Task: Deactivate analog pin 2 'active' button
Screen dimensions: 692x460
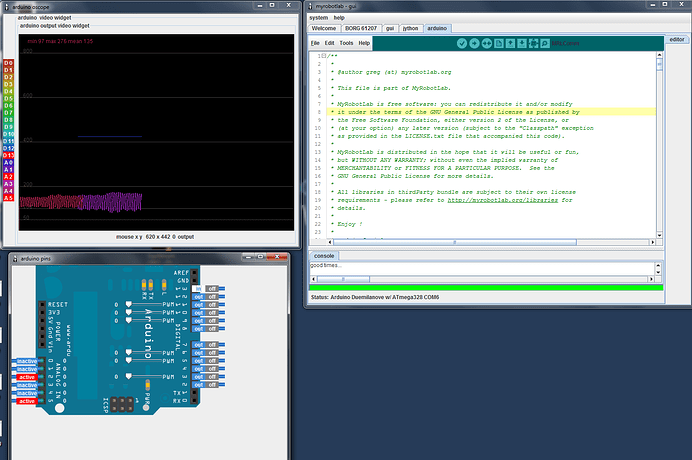Action: (x=27, y=377)
